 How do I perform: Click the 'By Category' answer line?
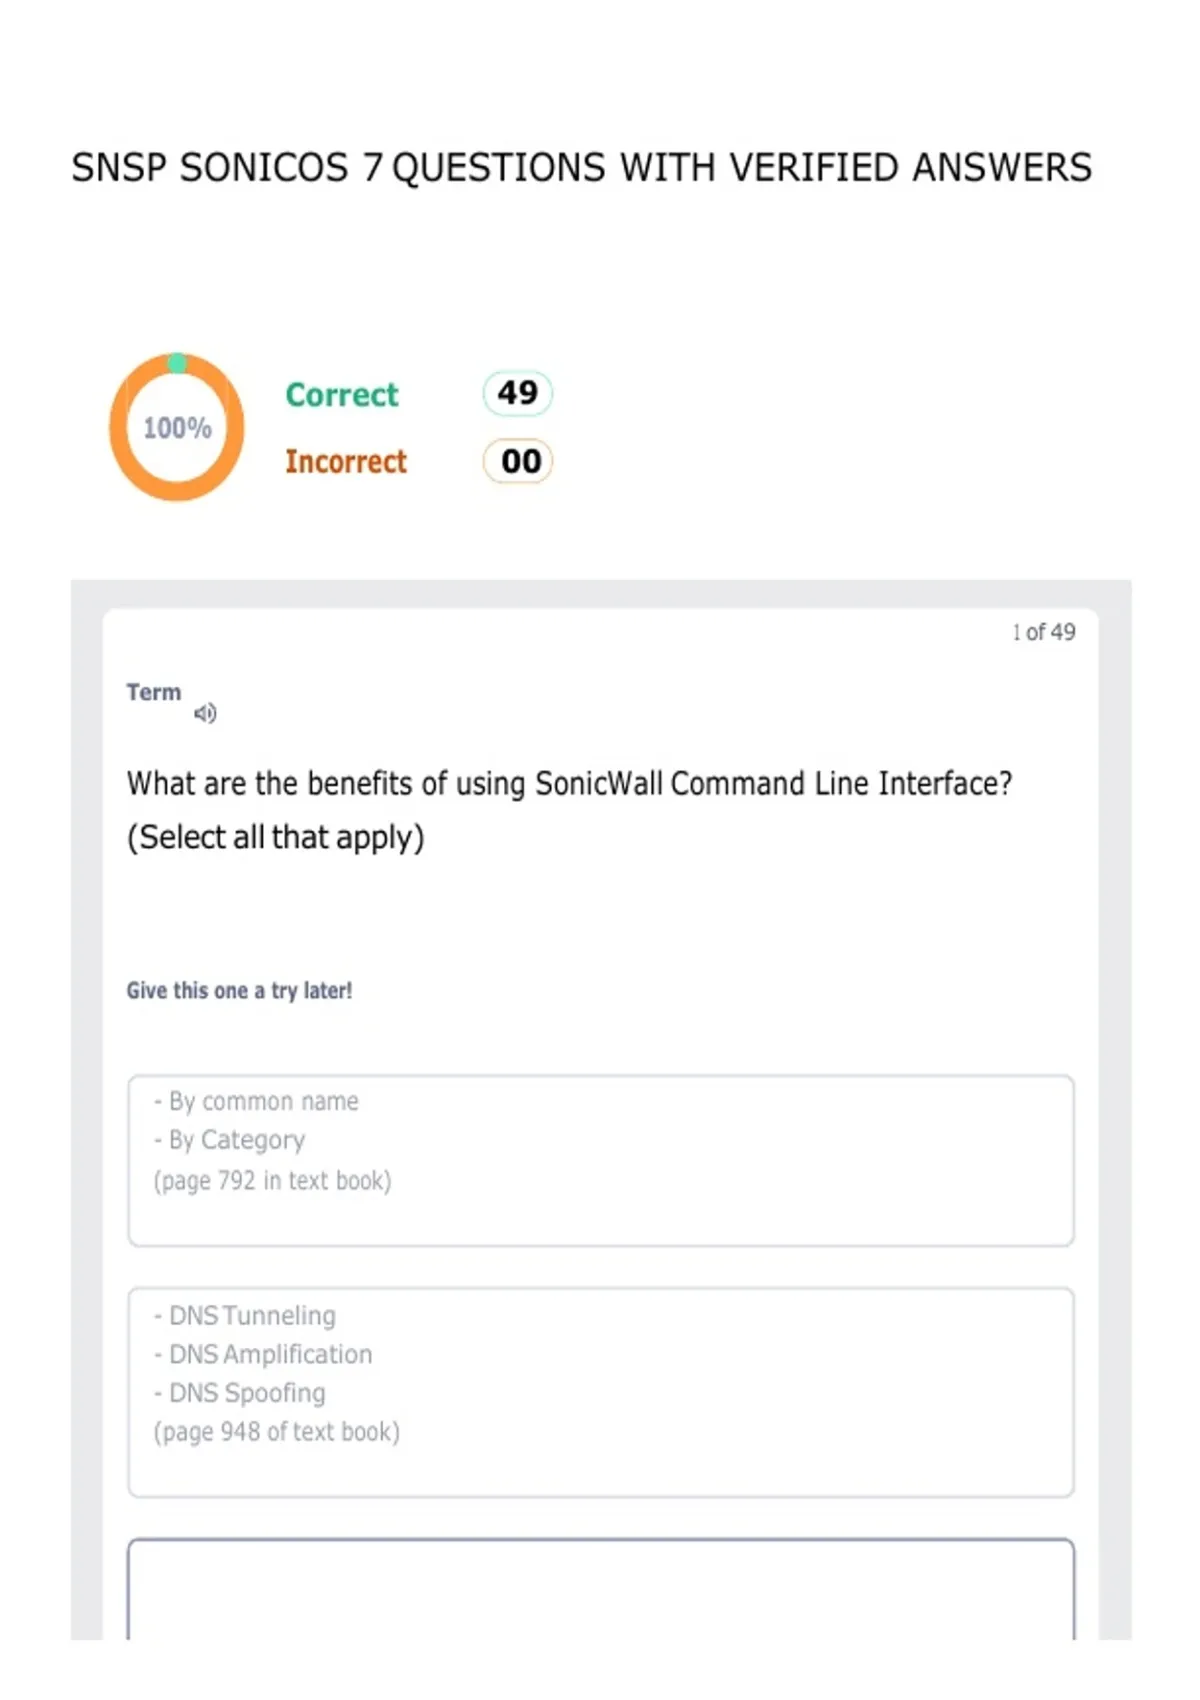(x=229, y=1140)
